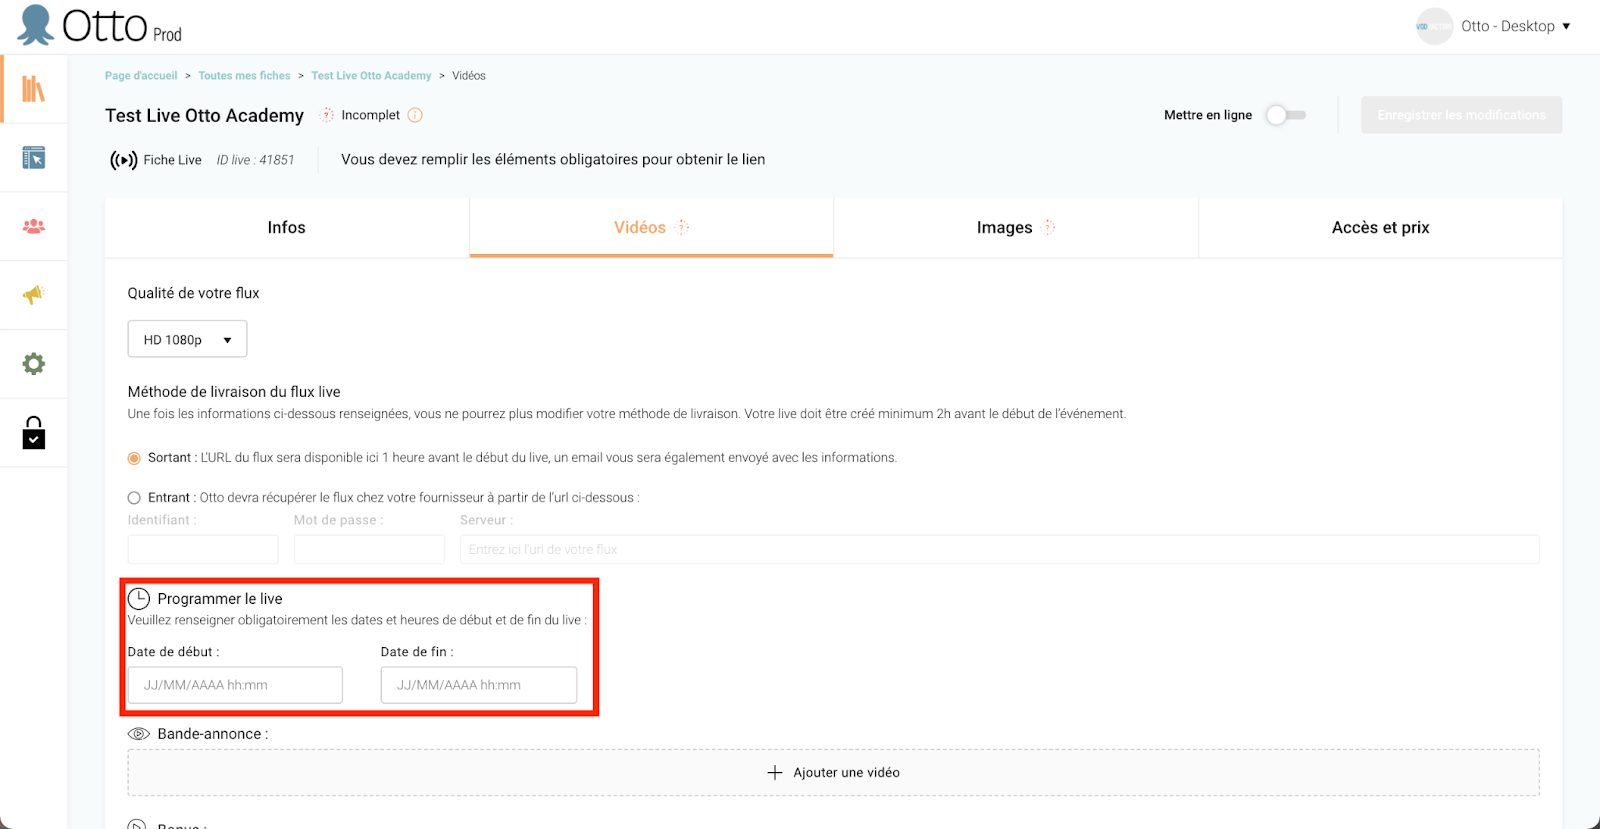
Task: Select the Sortant delivery radio button
Action: [134, 458]
